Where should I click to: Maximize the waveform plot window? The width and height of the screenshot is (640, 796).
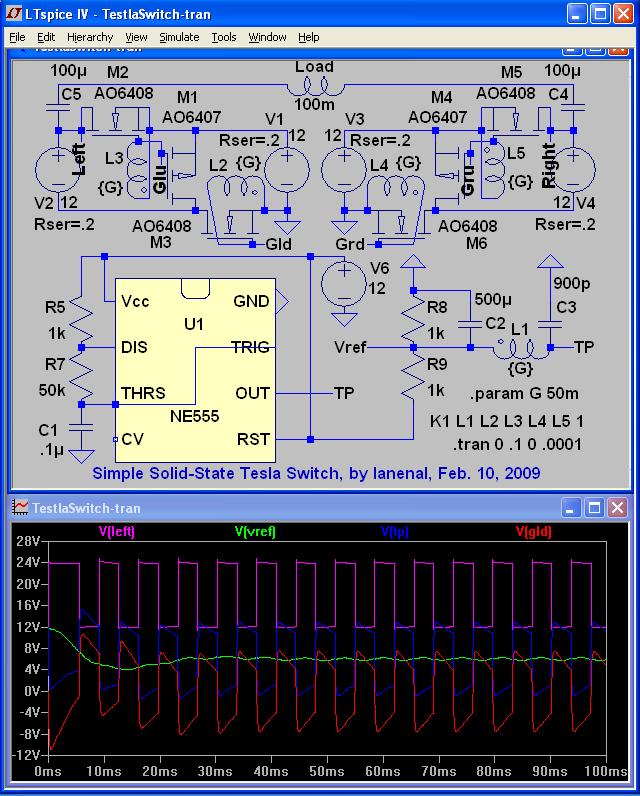tap(594, 507)
